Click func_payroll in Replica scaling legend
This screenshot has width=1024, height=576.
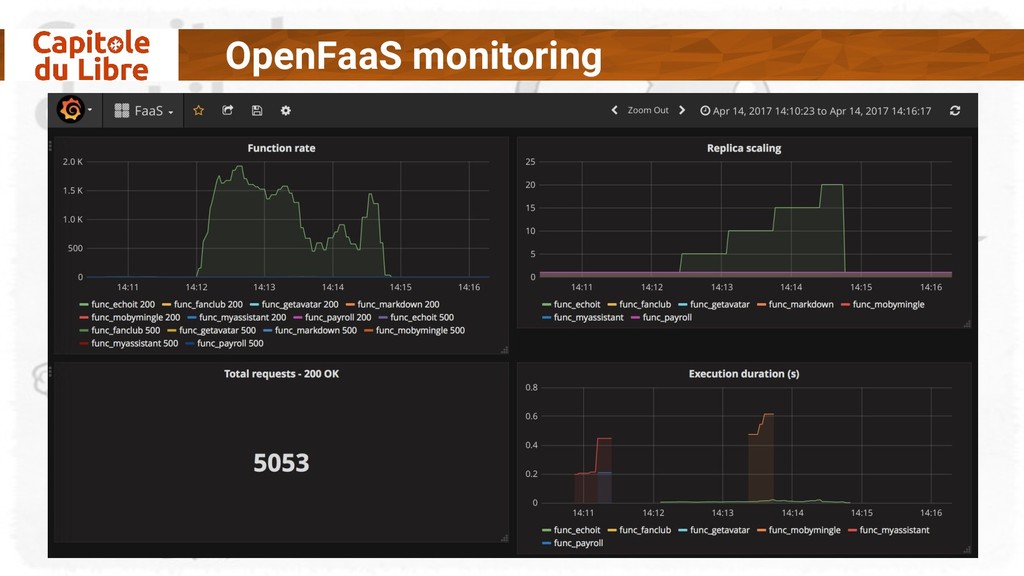pos(667,317)
